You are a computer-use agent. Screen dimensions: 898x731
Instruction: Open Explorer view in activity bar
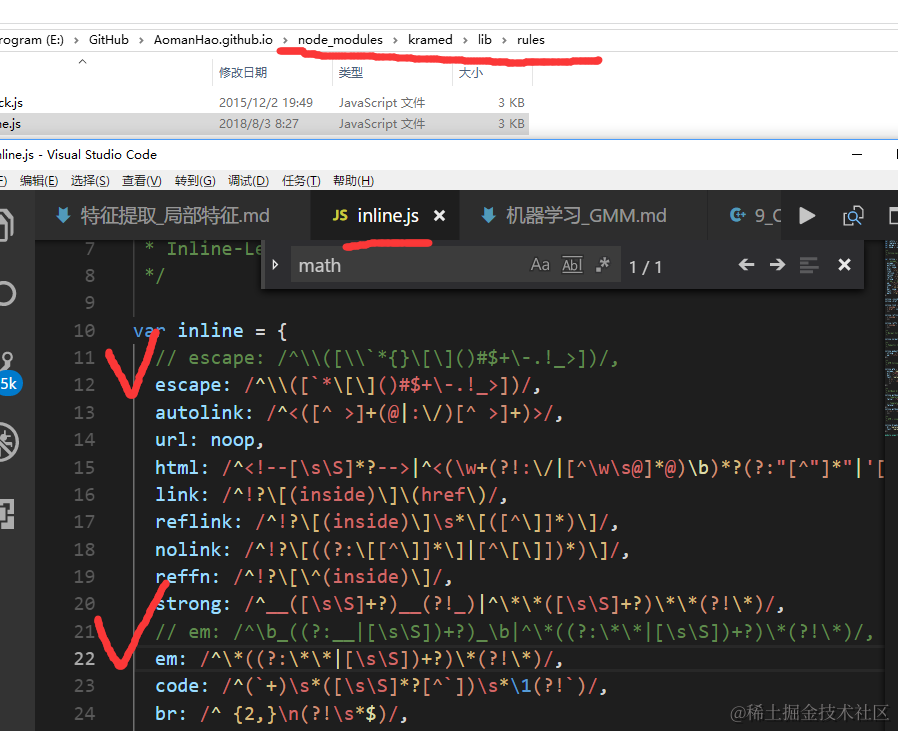[x=6, y=224]
